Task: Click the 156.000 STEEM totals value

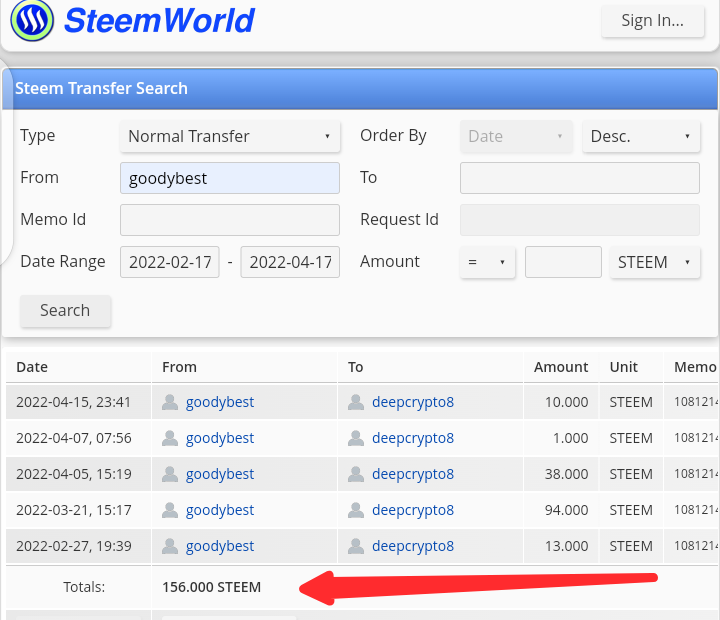Action: [211, 587]
